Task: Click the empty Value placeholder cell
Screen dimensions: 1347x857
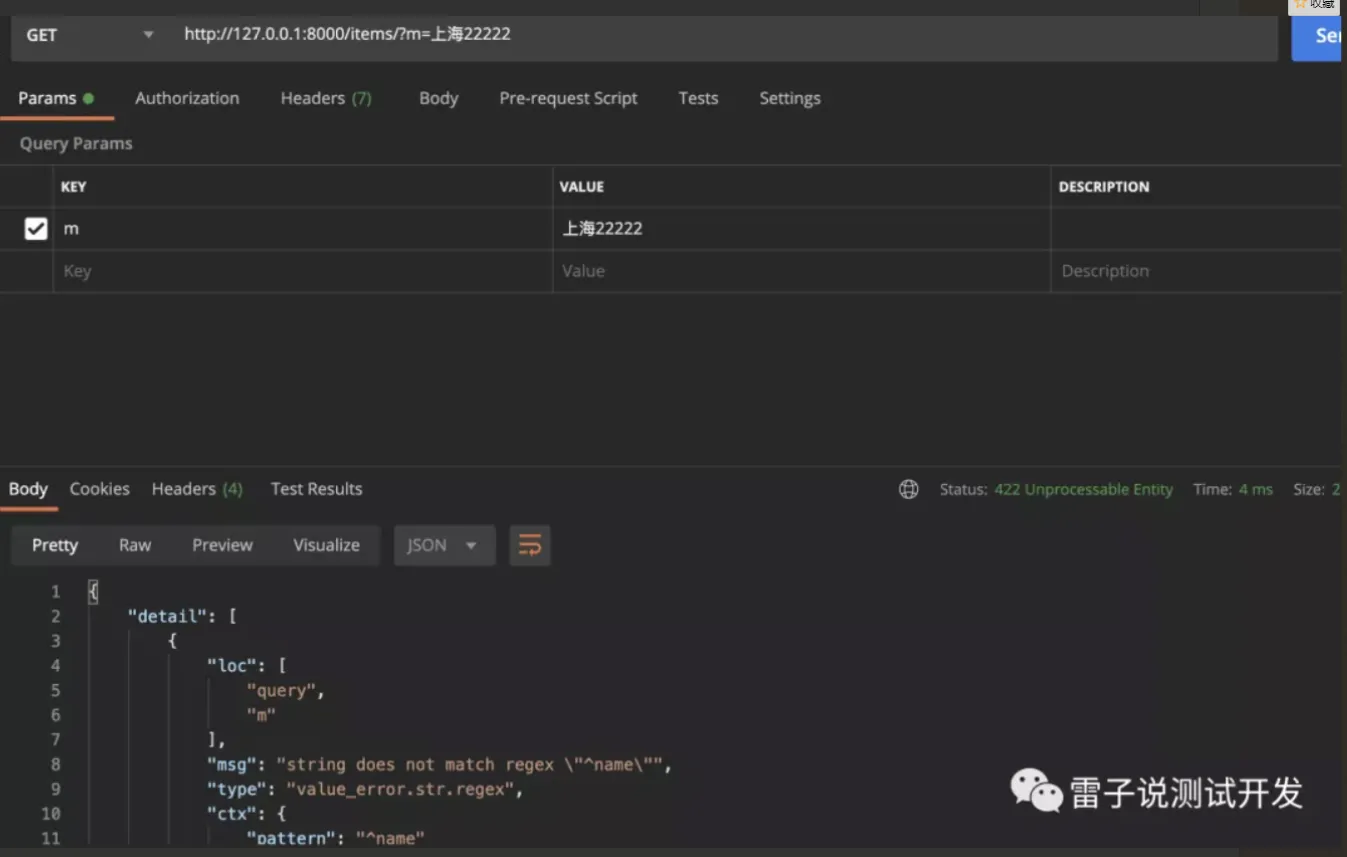Action: [801, 271]
